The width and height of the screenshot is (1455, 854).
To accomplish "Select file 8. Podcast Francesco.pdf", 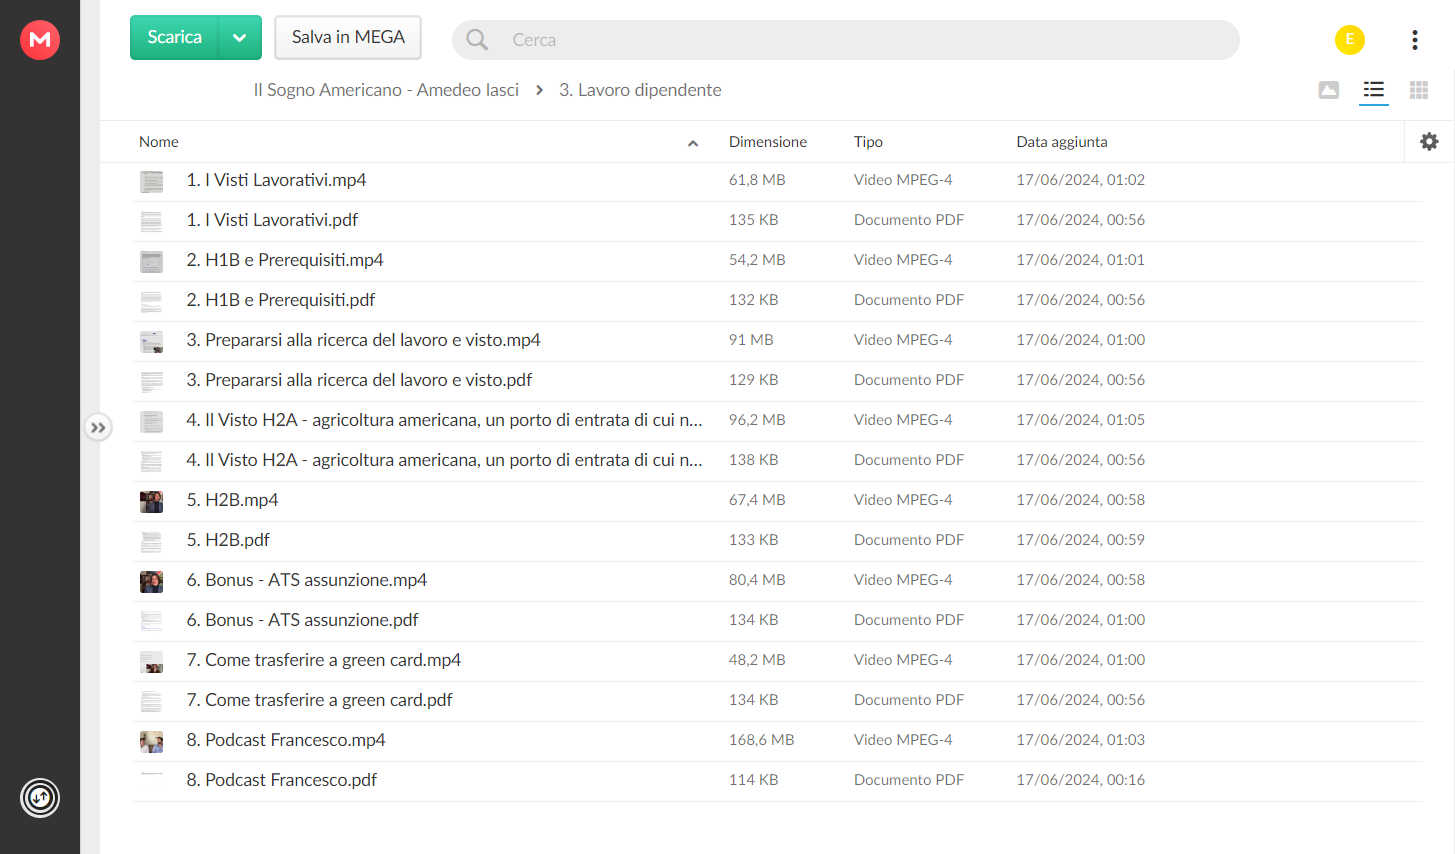I will [778, 781].
